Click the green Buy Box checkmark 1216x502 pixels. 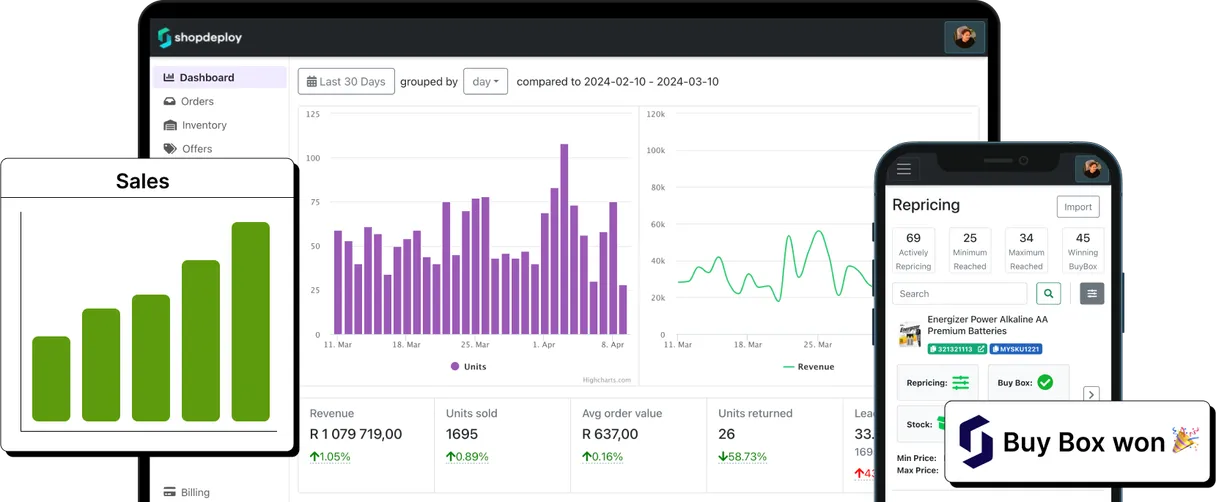coord(1045,382)
